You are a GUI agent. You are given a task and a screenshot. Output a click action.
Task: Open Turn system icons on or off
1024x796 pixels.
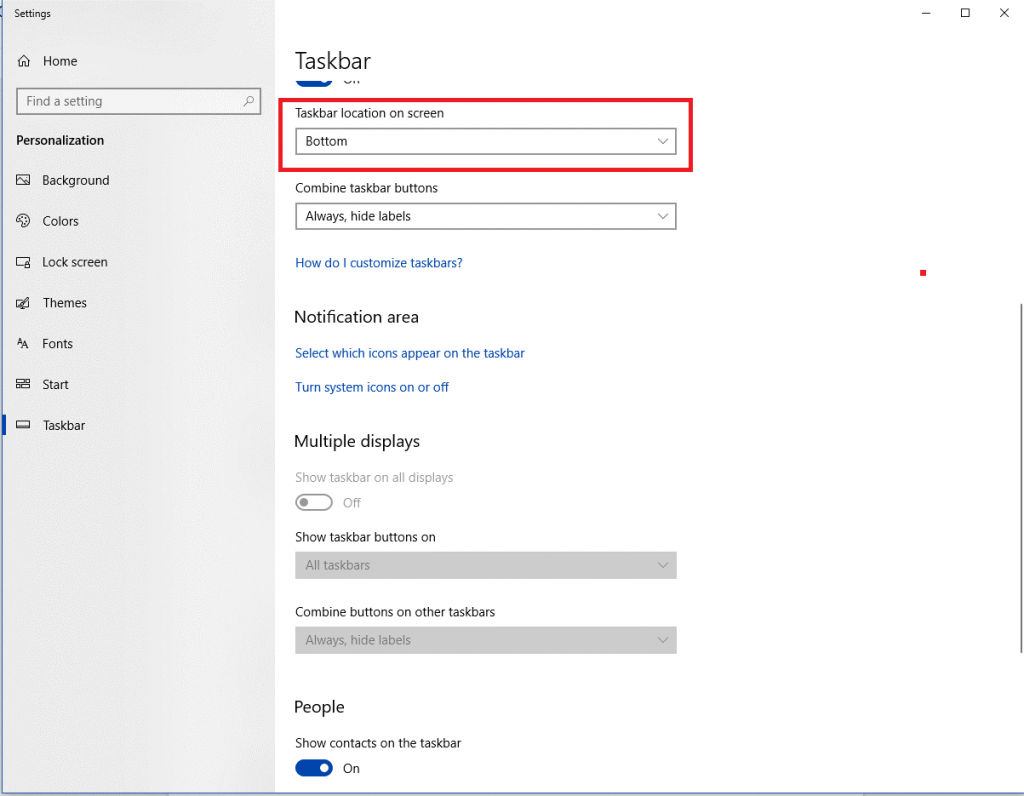pos(372,387)
